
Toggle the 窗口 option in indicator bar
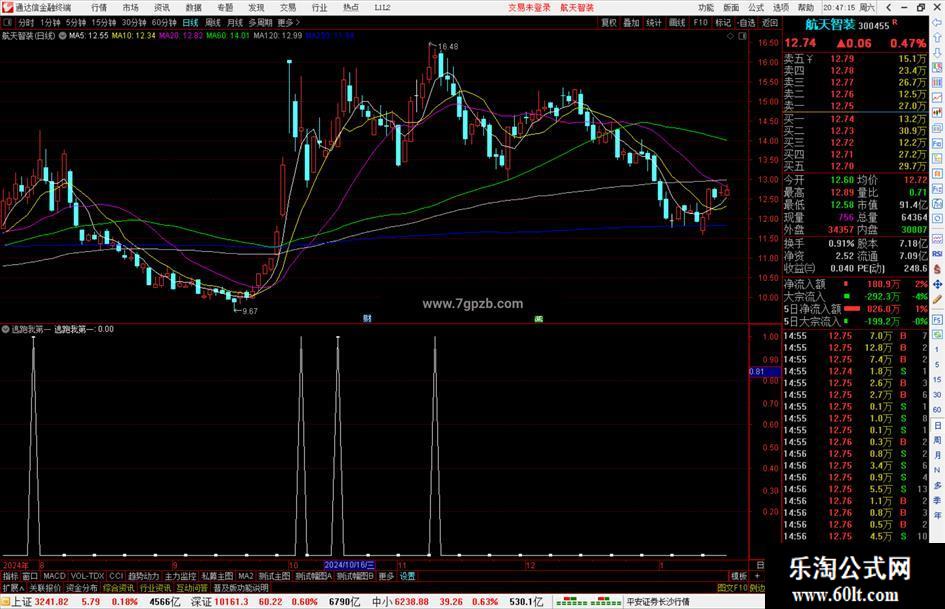tap(30, 576)
